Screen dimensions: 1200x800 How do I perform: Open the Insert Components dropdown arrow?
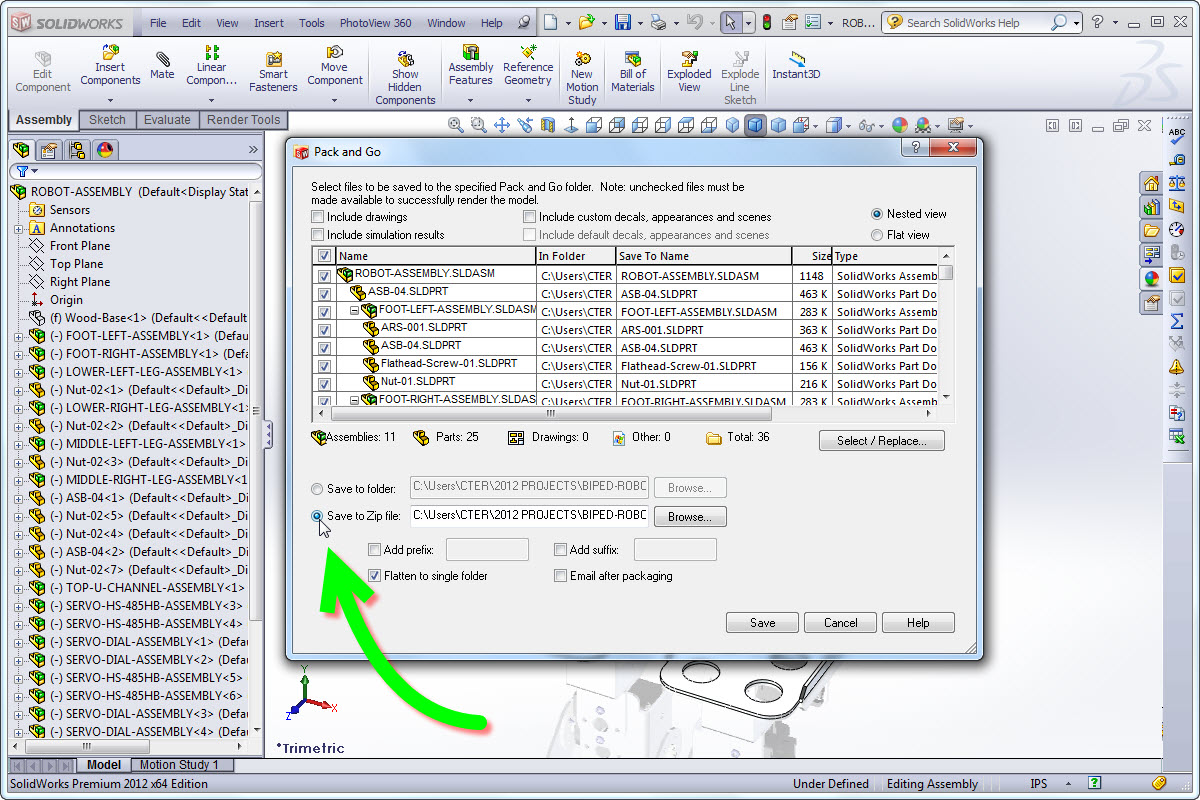[110, 100]
